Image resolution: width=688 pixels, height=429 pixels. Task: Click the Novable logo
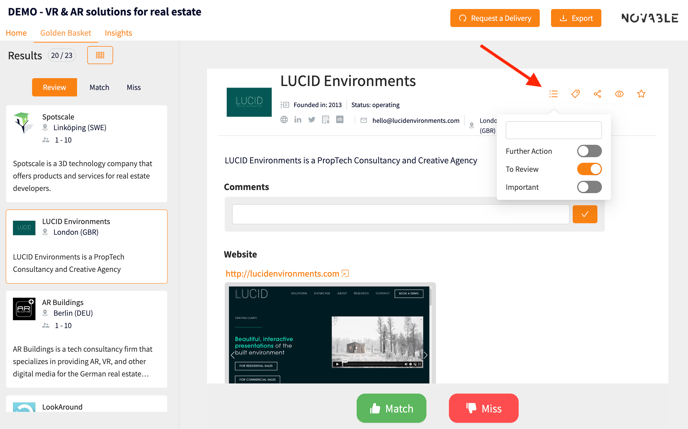coord(650,18)
